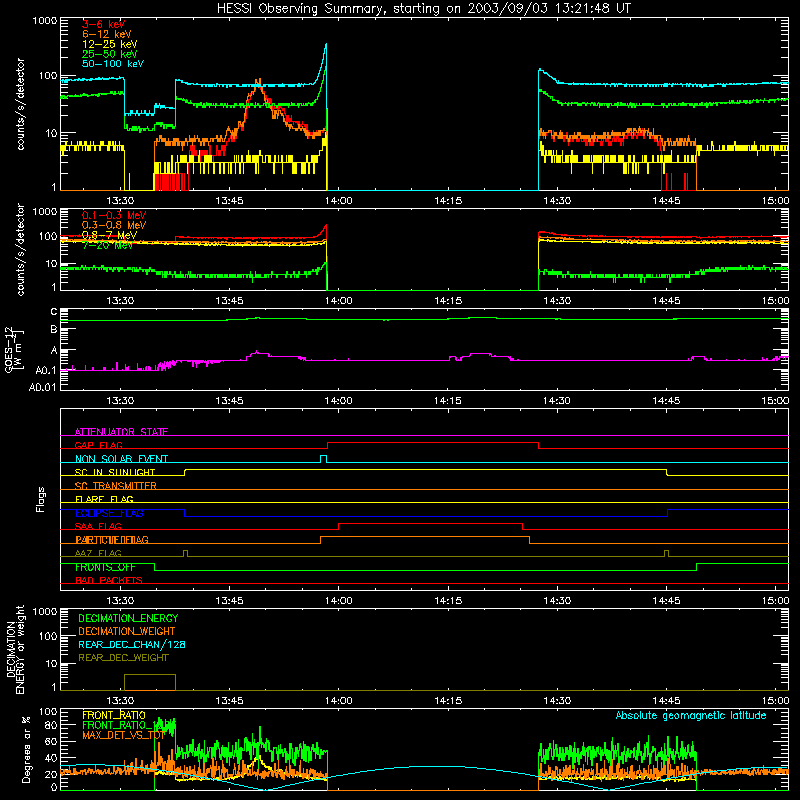
Task: Click the REAR_DEC_WEIGHT legend label
Action: (123, 658)
